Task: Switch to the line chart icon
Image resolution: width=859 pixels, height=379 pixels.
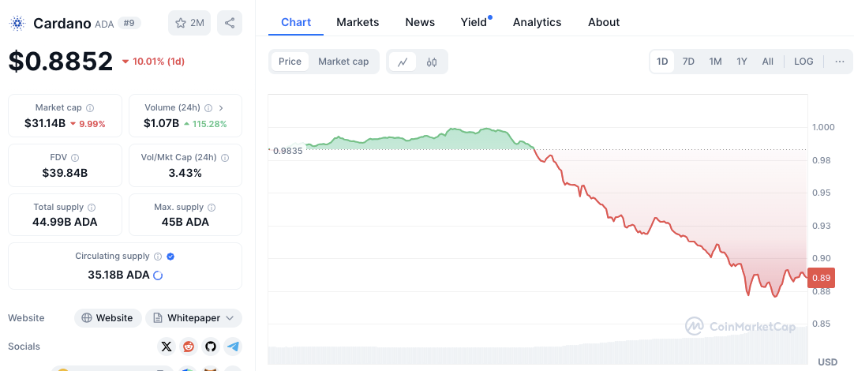Action: (403, 62)
